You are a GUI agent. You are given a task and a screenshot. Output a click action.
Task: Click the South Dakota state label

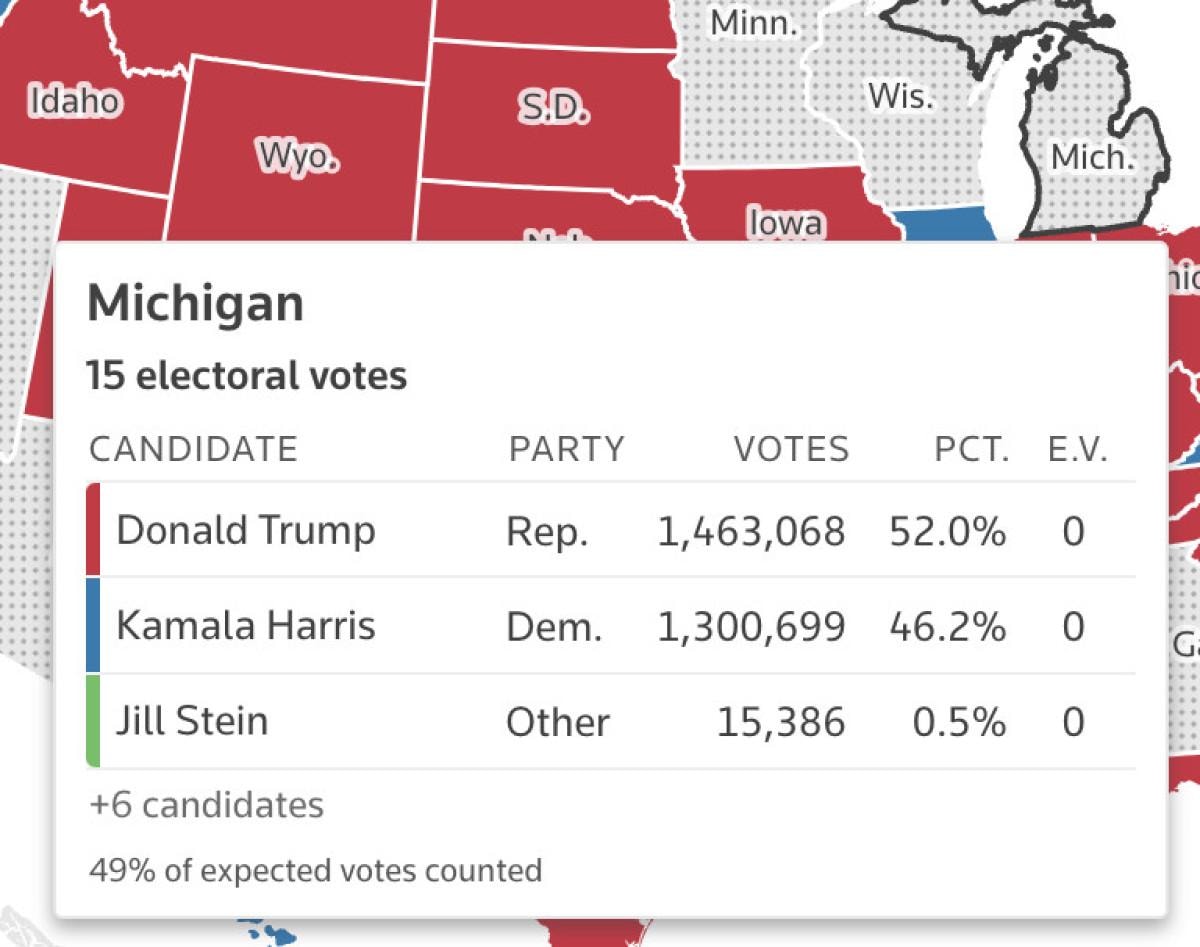[x=553, y=108]
